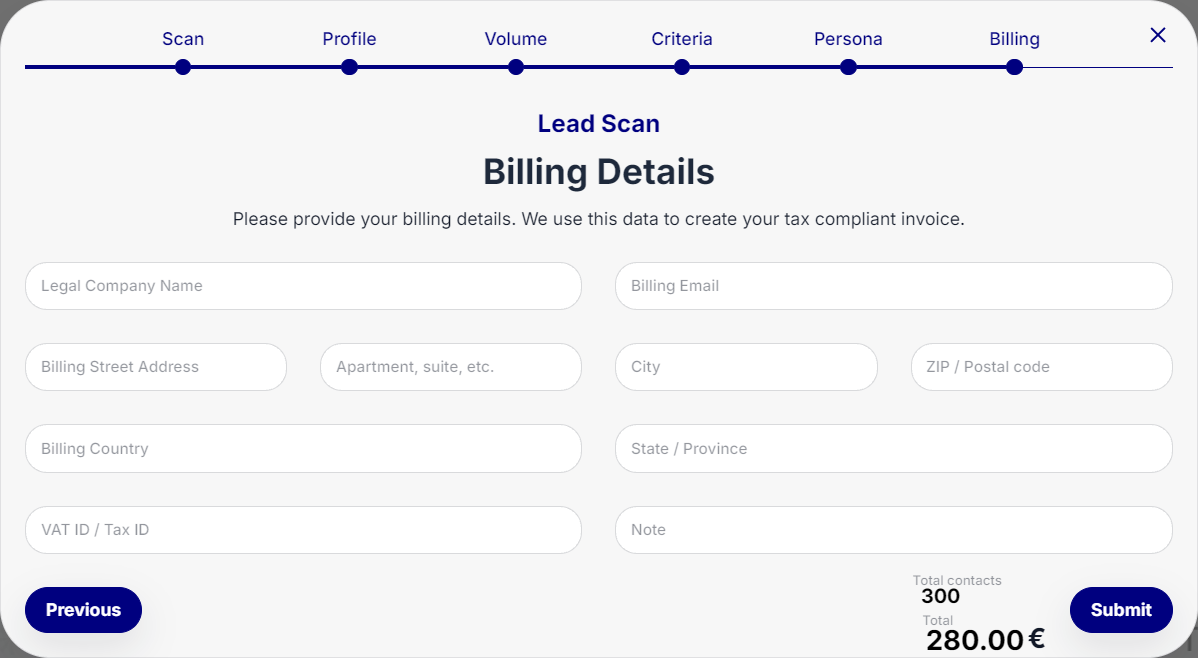Click the ZIP / Postal code field

(x=1041, y=367)
